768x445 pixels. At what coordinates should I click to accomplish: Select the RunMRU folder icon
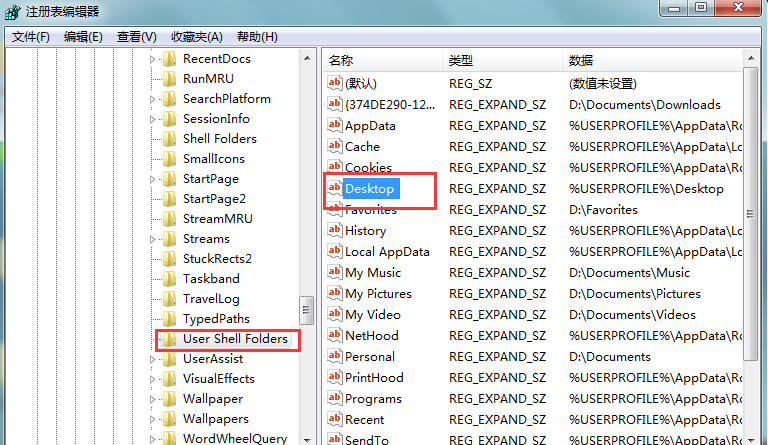tap(169, 79)
